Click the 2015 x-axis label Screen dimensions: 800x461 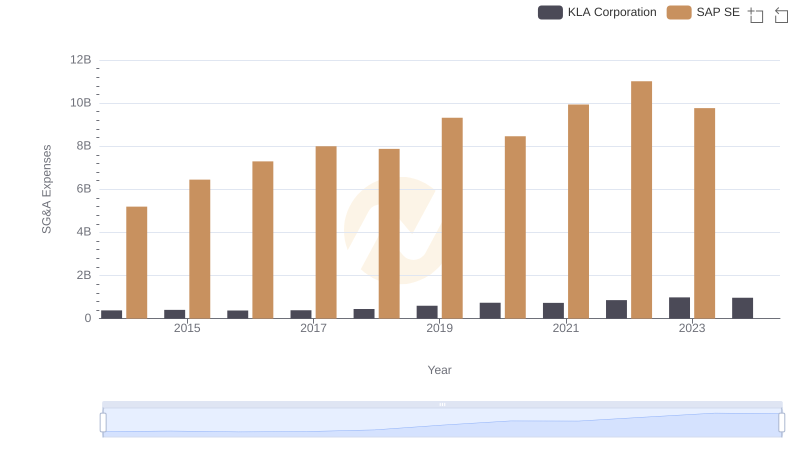click(x=187, y=328)
